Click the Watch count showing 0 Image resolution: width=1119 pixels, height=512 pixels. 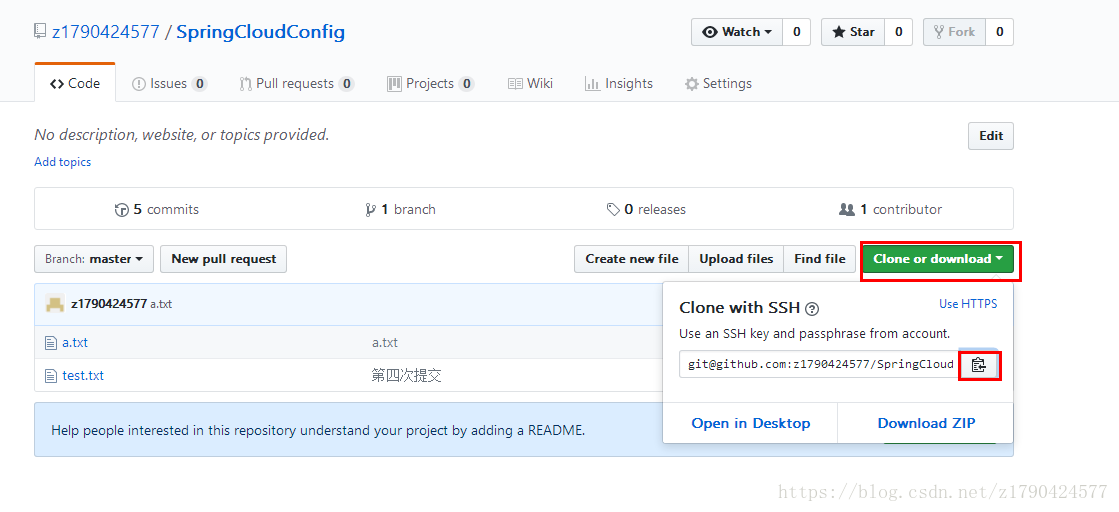click(796, 32)
